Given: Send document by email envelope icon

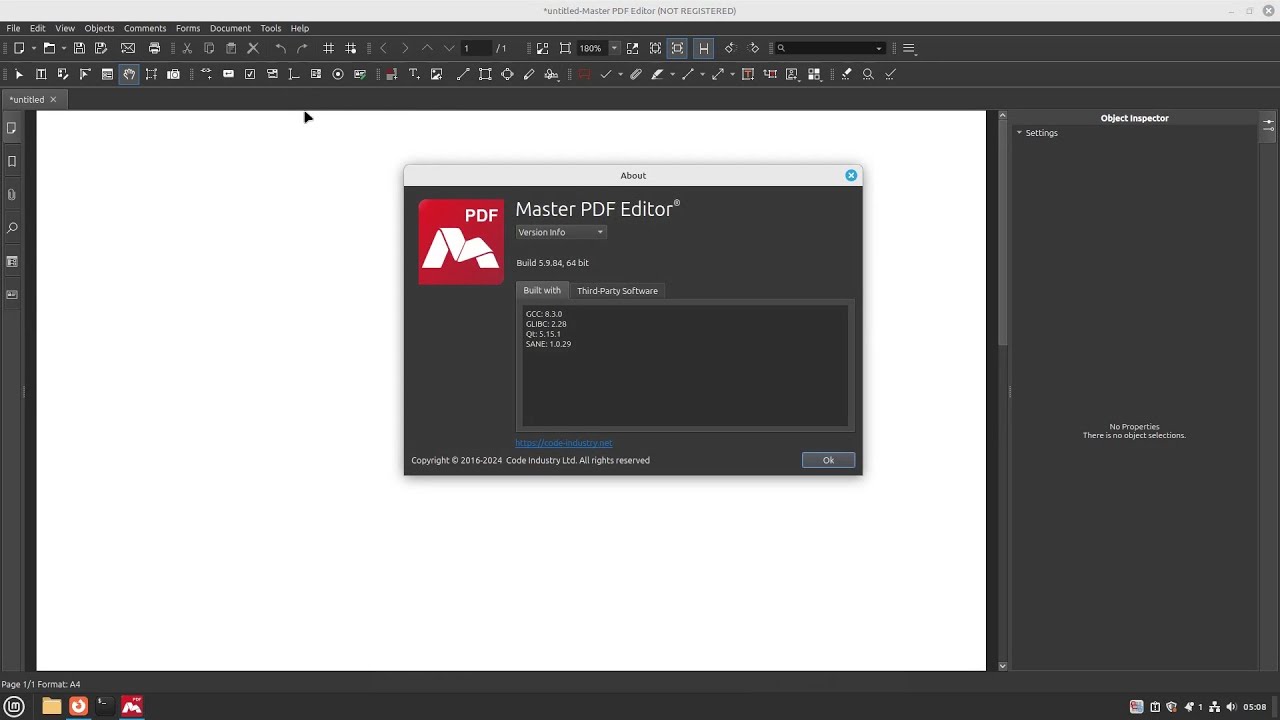Looking at the screenshot, I should [128, 48].
